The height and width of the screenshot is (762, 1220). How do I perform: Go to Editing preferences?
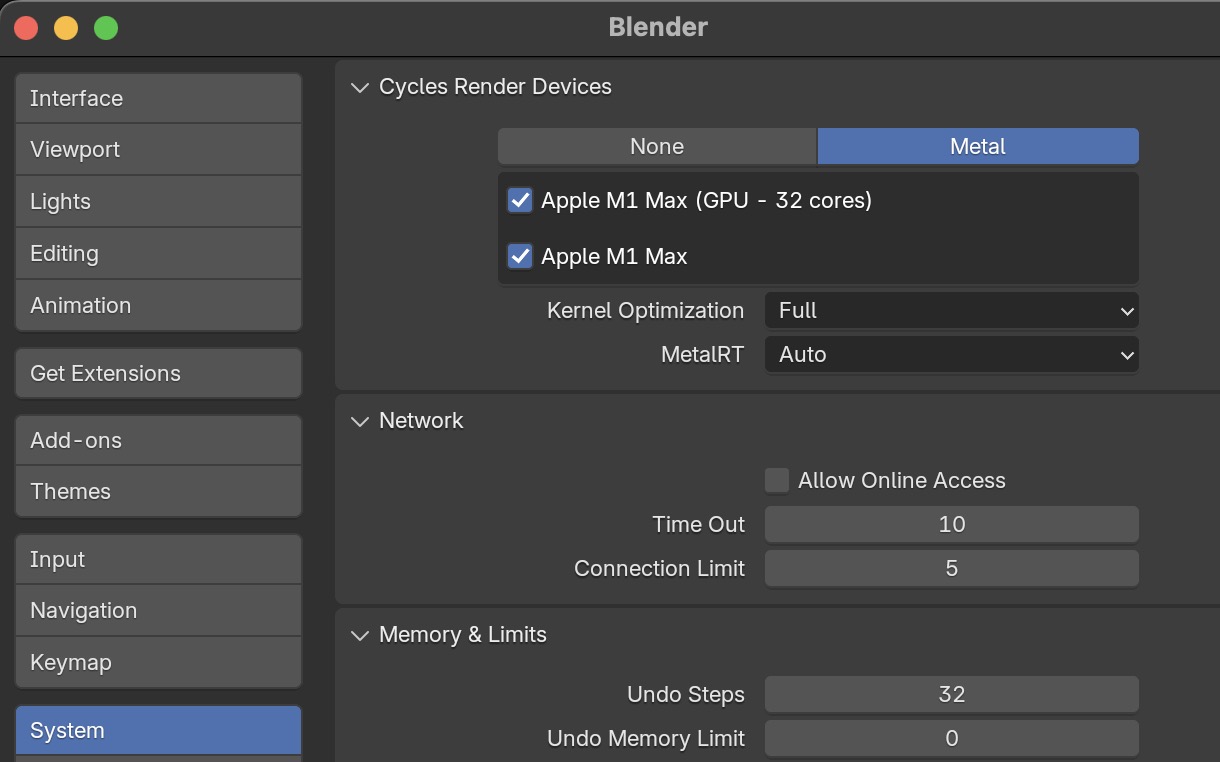[158, 253]
